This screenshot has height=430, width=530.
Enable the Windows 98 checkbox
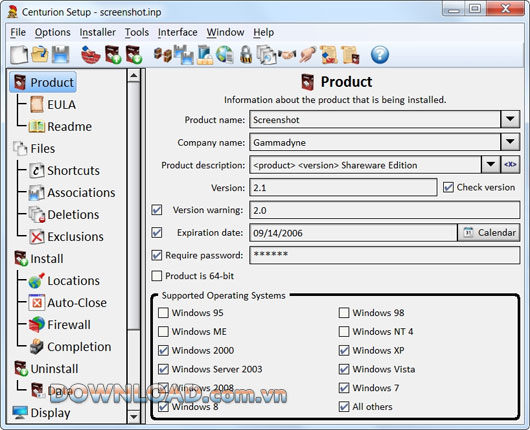[x=344, y=313]
